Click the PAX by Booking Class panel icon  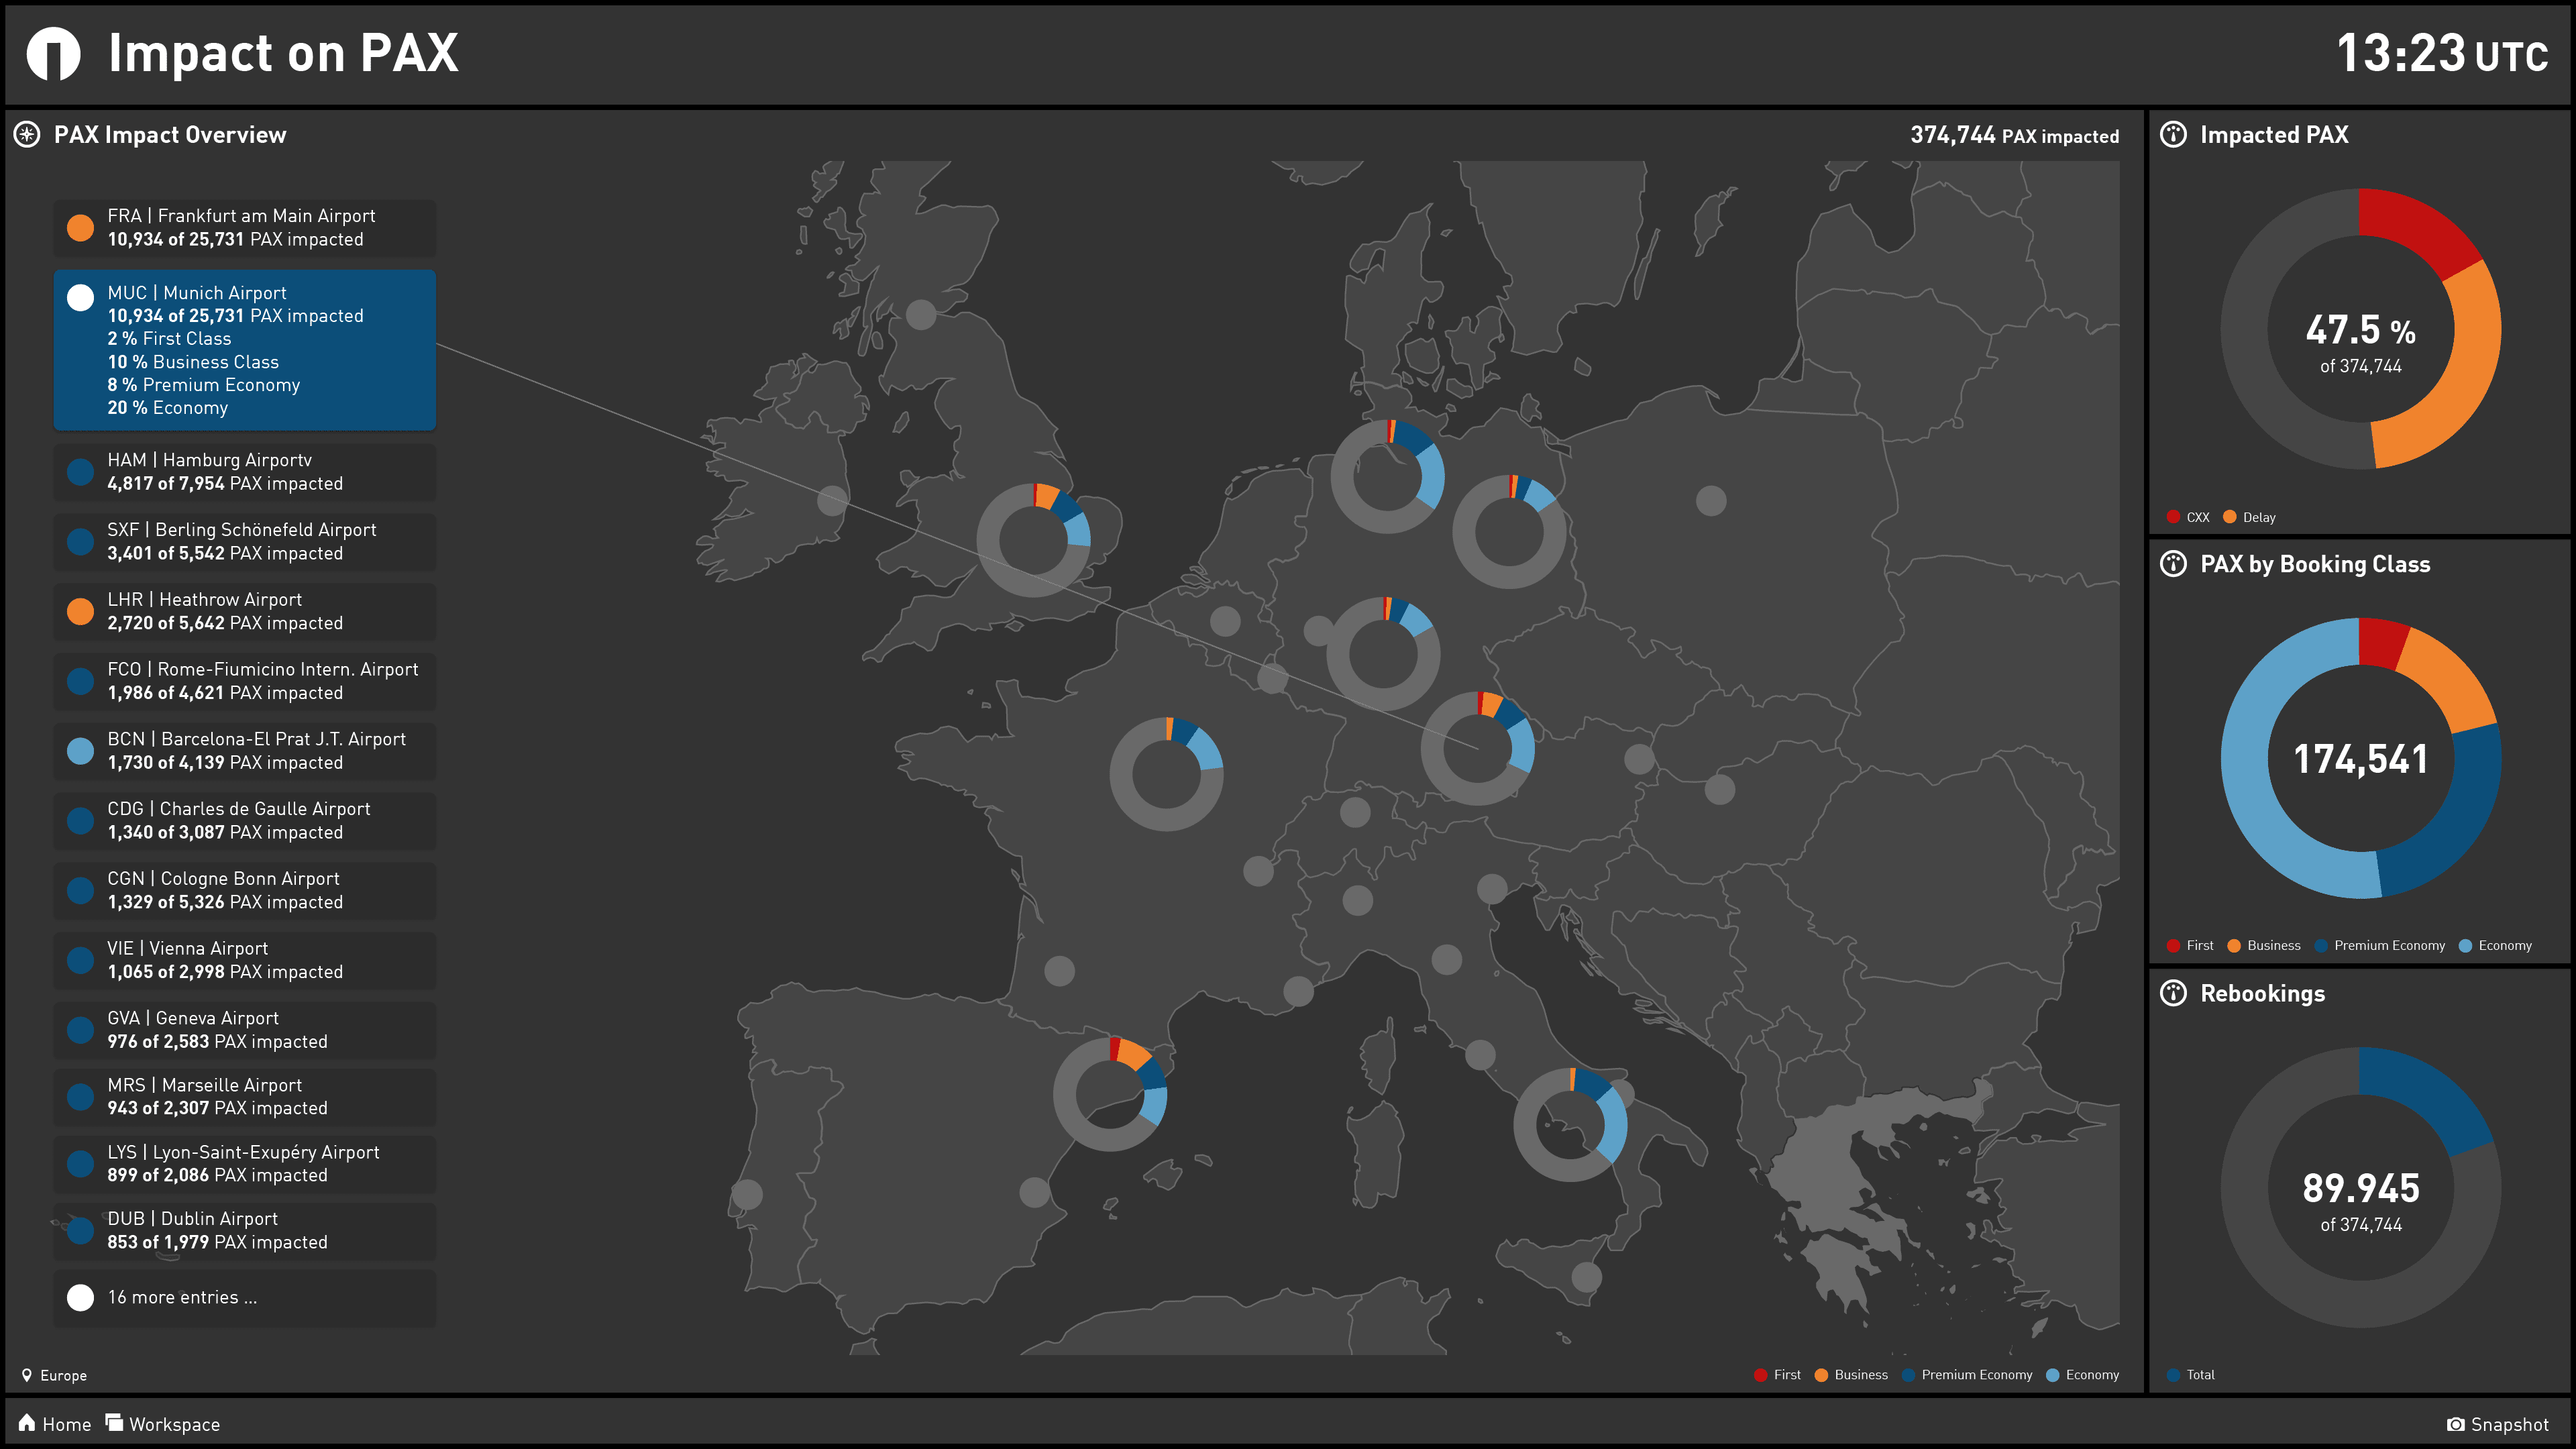click(x=2173, y=564)
